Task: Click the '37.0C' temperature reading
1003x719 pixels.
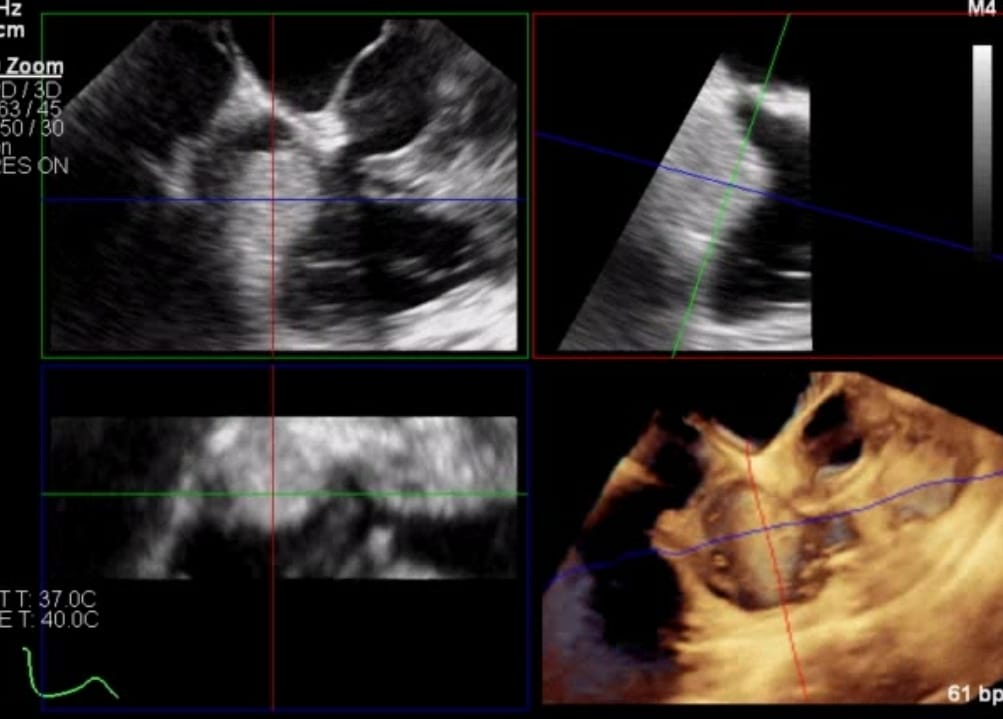Action: (67, 599)
